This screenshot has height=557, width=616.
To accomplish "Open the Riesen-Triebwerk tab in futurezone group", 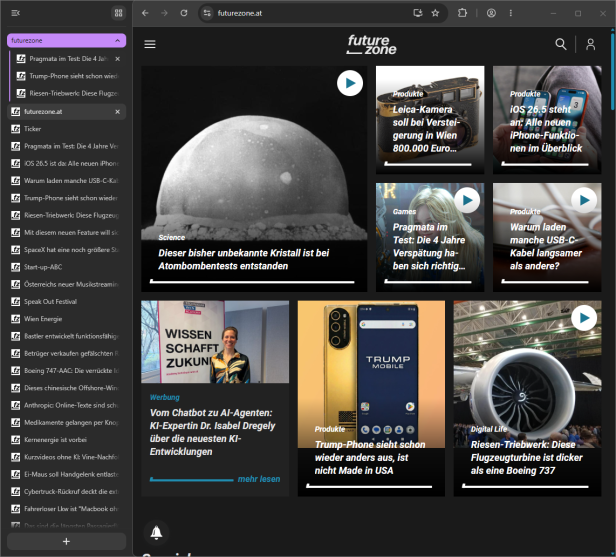I will 69,93.
